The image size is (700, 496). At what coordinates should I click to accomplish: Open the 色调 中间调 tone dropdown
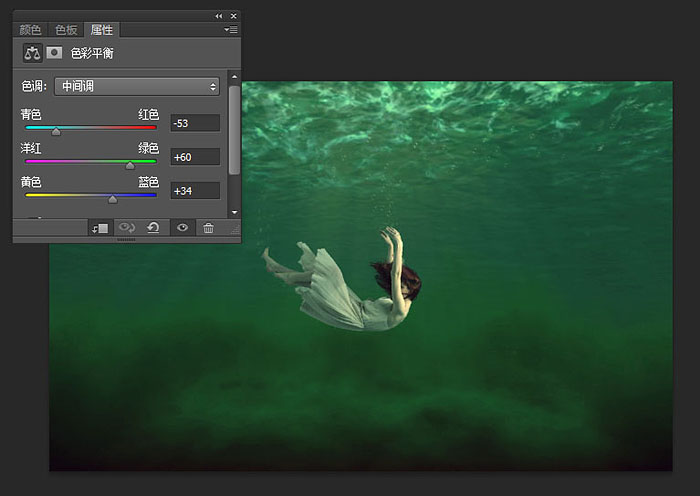coord(137,86)
